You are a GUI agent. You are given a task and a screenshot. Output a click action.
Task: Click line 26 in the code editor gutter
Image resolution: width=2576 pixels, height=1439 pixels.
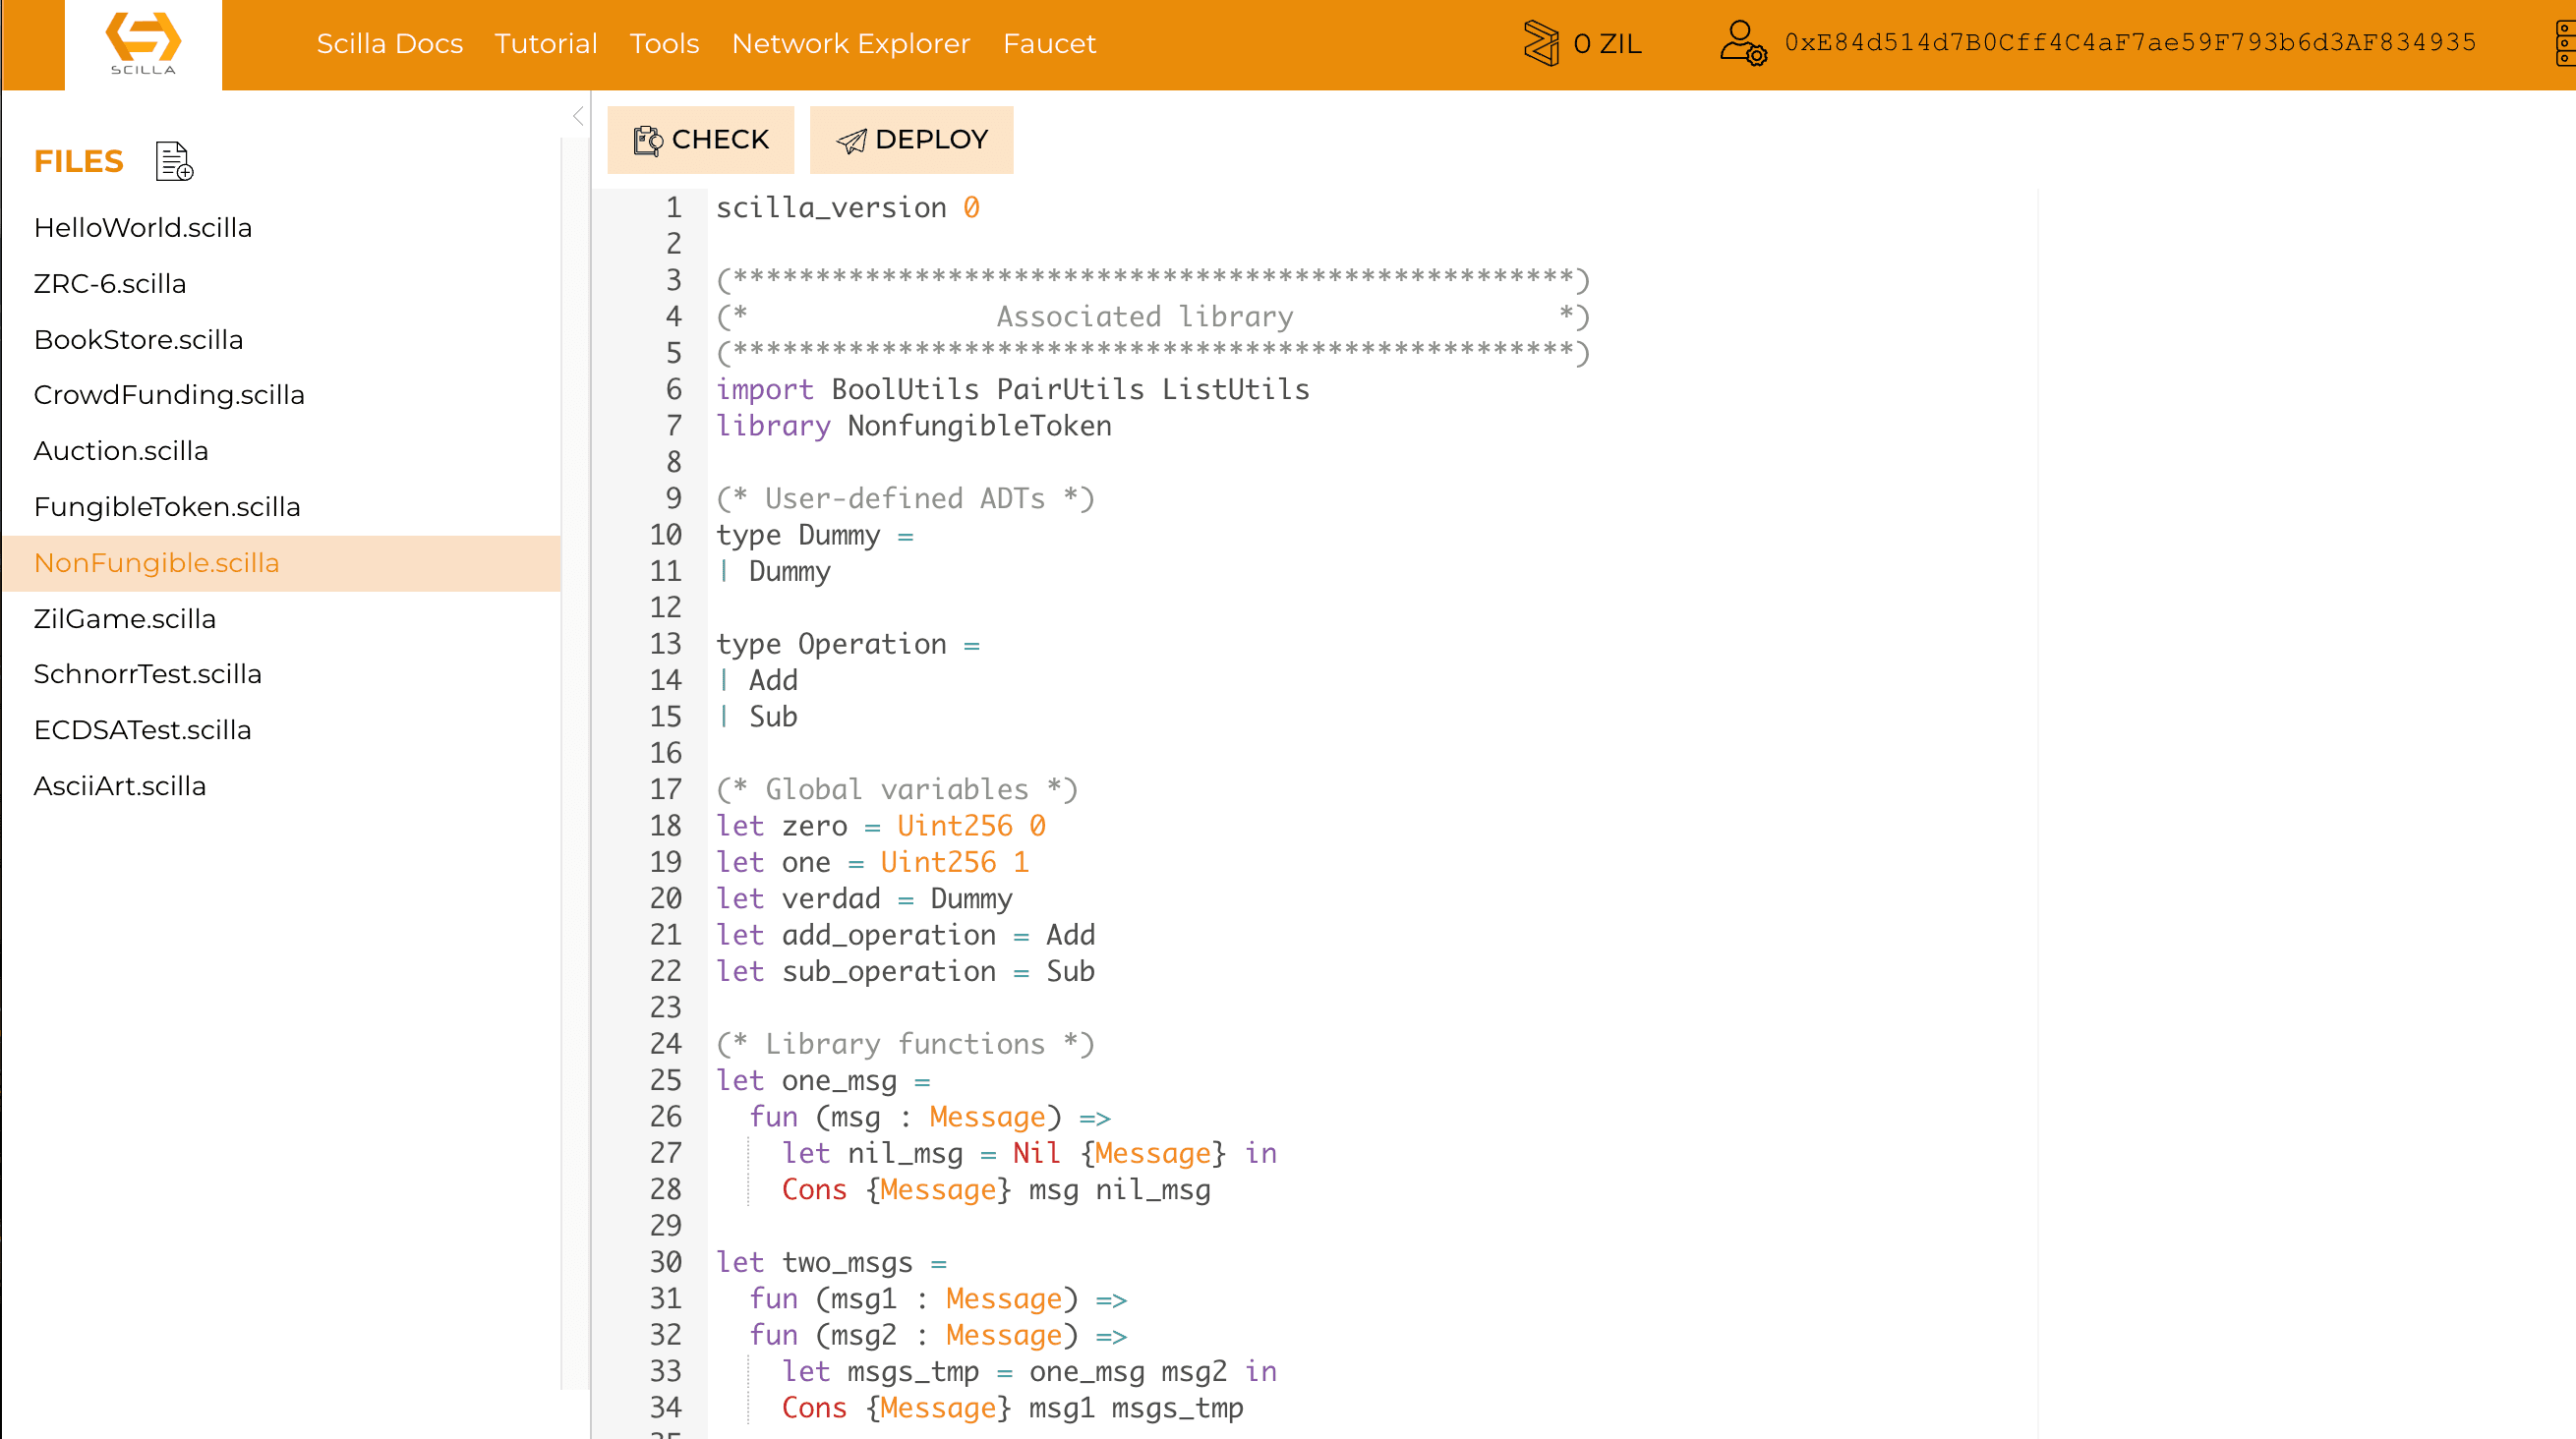(665, 1116)
